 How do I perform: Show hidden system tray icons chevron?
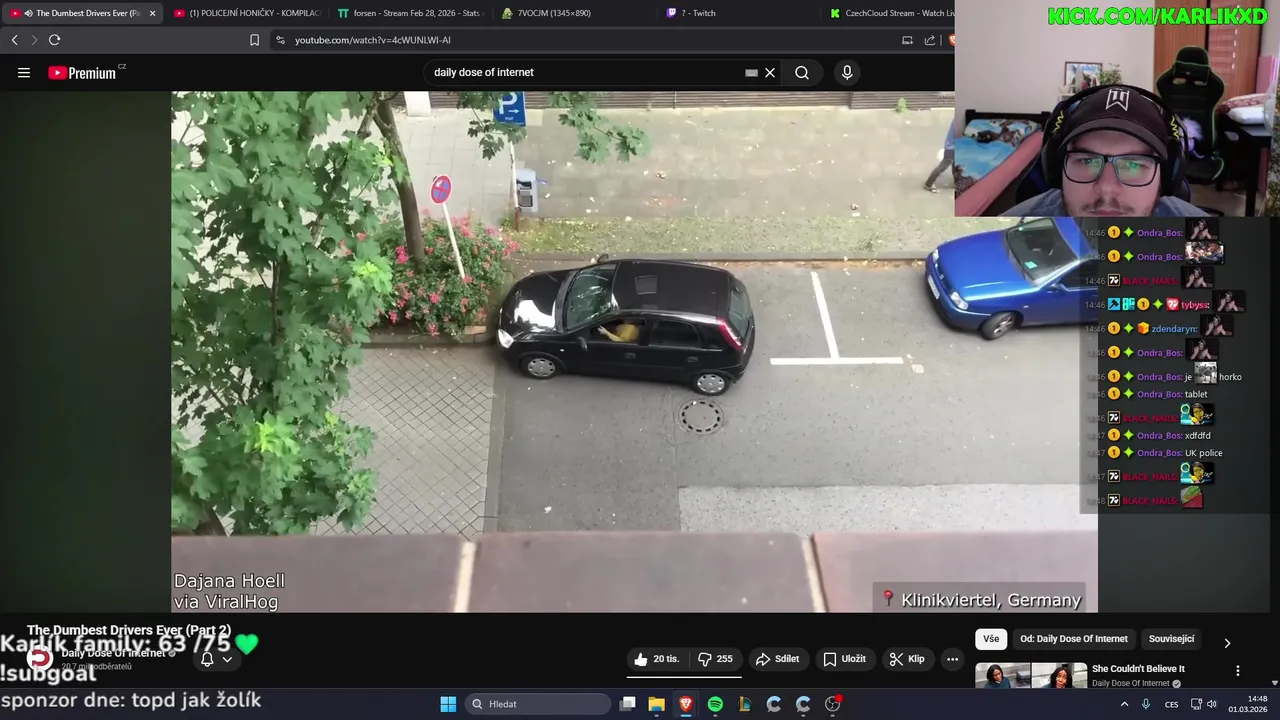[x=1124, y=704]
